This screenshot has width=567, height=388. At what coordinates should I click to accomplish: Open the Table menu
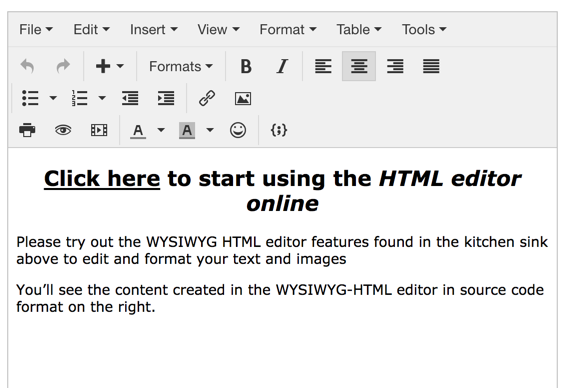(x=359, y=30)
